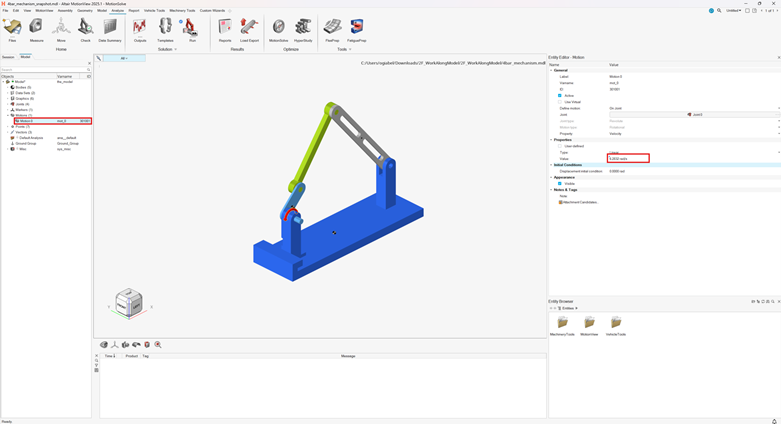Enable the User-defined checkbox
Screen dimensions: 781x424
coord(560,146)
